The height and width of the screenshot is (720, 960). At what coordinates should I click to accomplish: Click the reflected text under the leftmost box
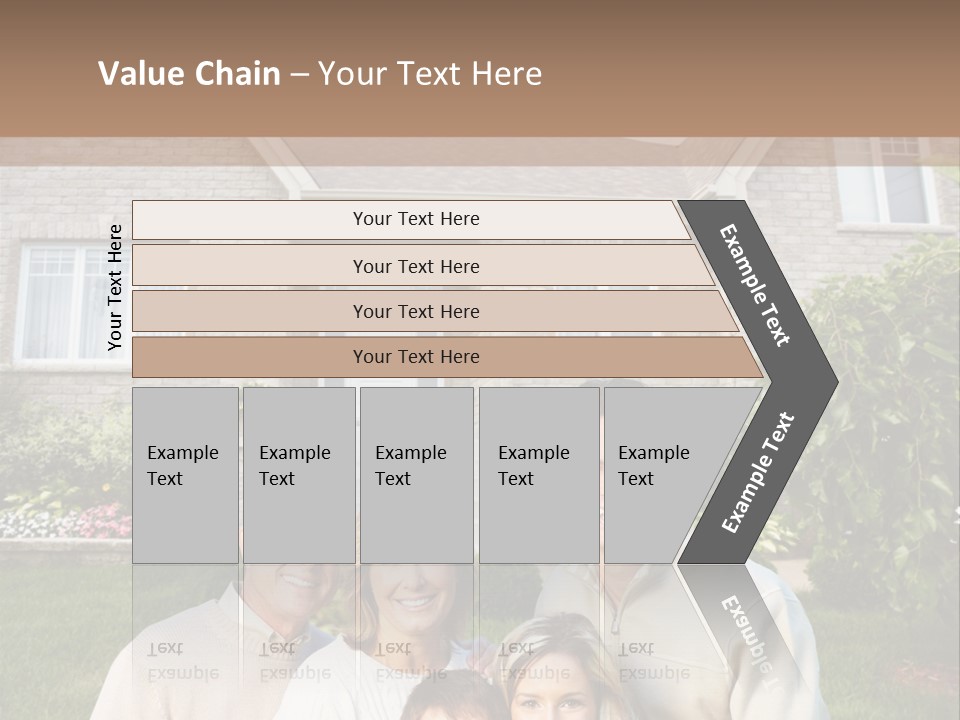click(183, 660)
